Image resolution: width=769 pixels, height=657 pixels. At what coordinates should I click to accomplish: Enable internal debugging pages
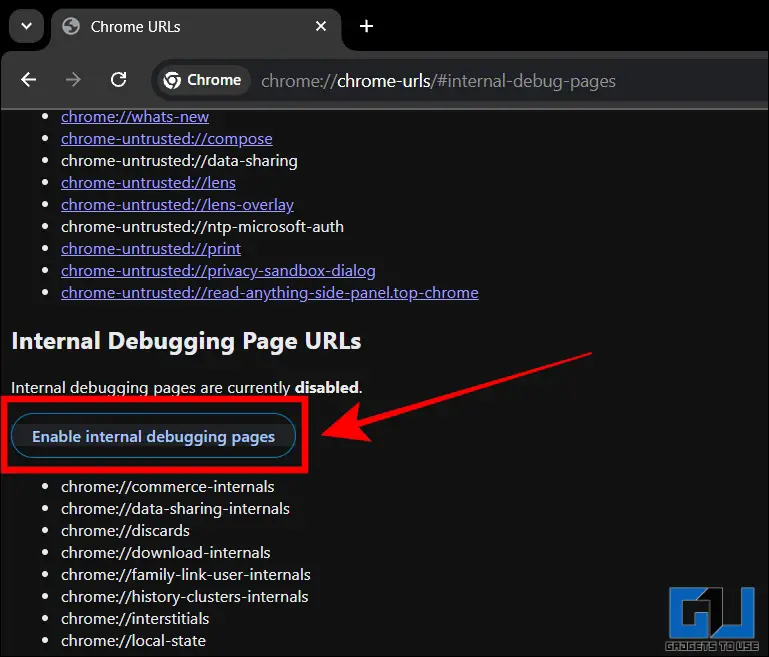[153, 436]
